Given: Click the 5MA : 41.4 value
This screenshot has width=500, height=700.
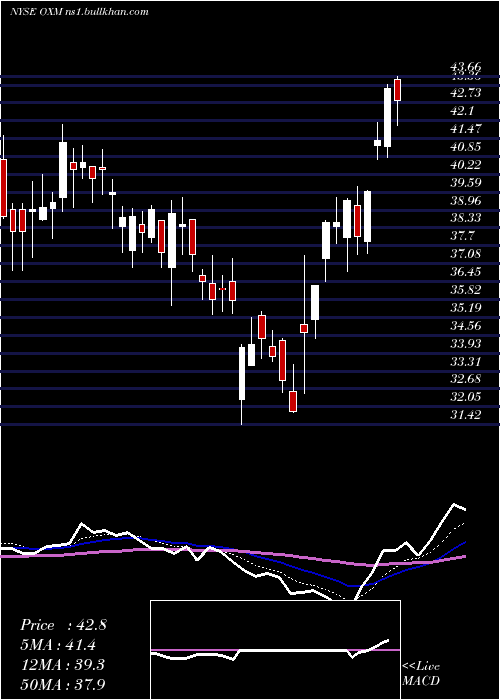Looking at the screenshot, I should point(58,645).
